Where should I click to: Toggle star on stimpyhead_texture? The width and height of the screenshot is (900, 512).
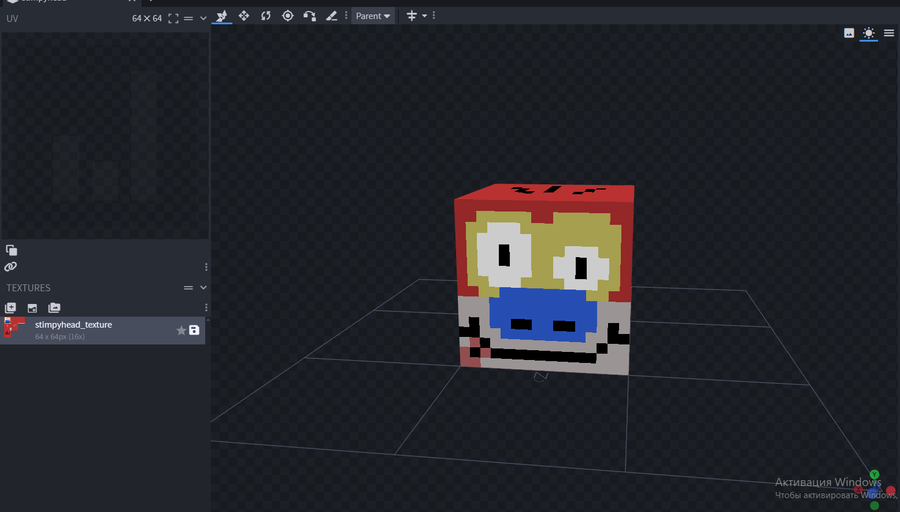click(x=181, y=330)
